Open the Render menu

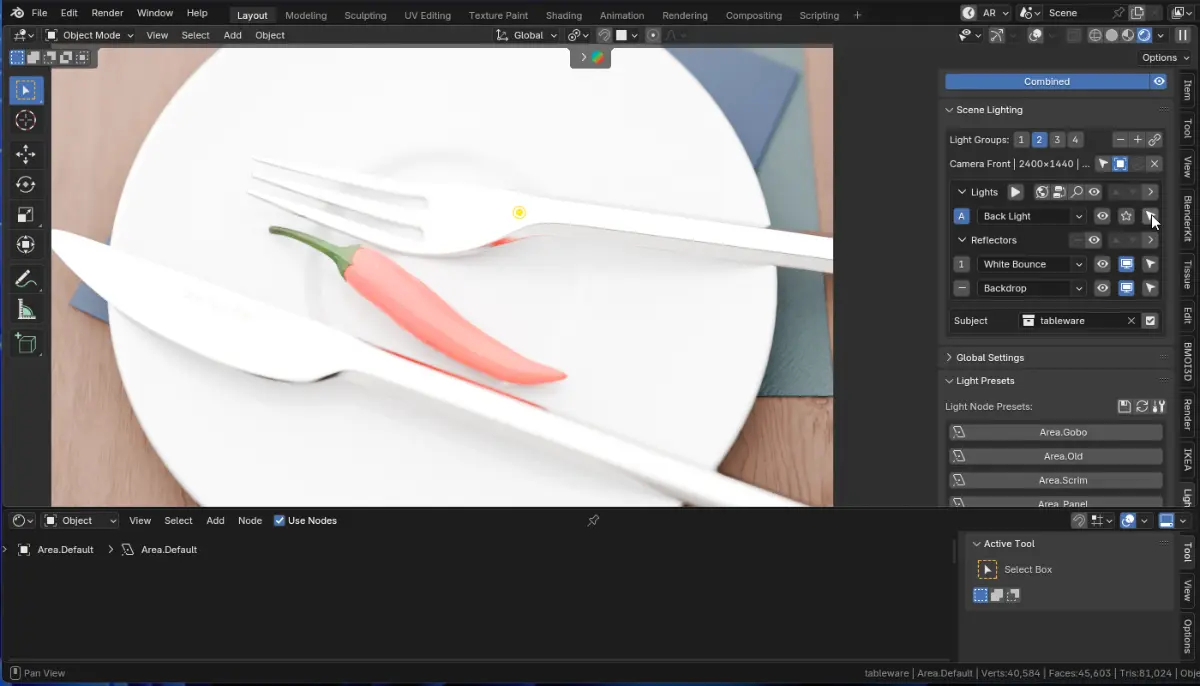(107, 13)
